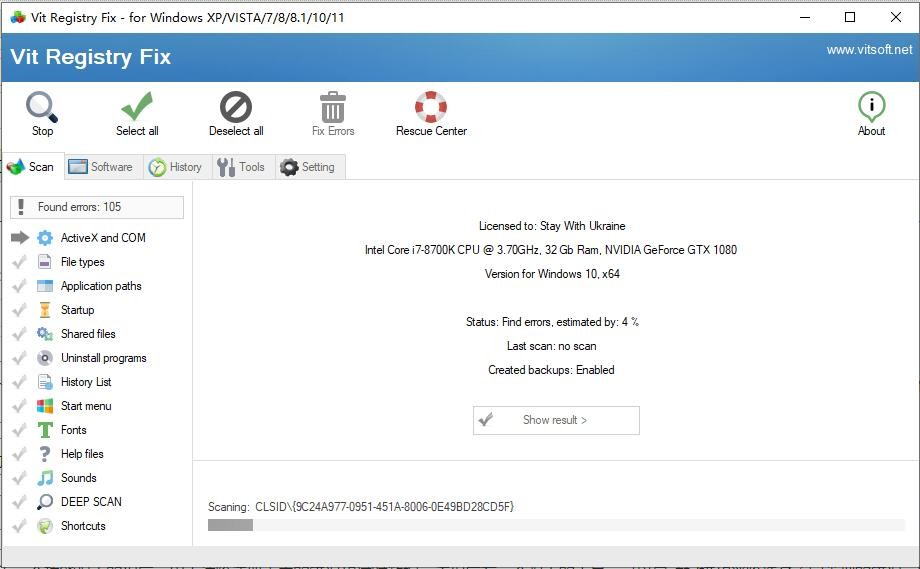Open the Rescue Center lifebuoy

coord(431,107)
